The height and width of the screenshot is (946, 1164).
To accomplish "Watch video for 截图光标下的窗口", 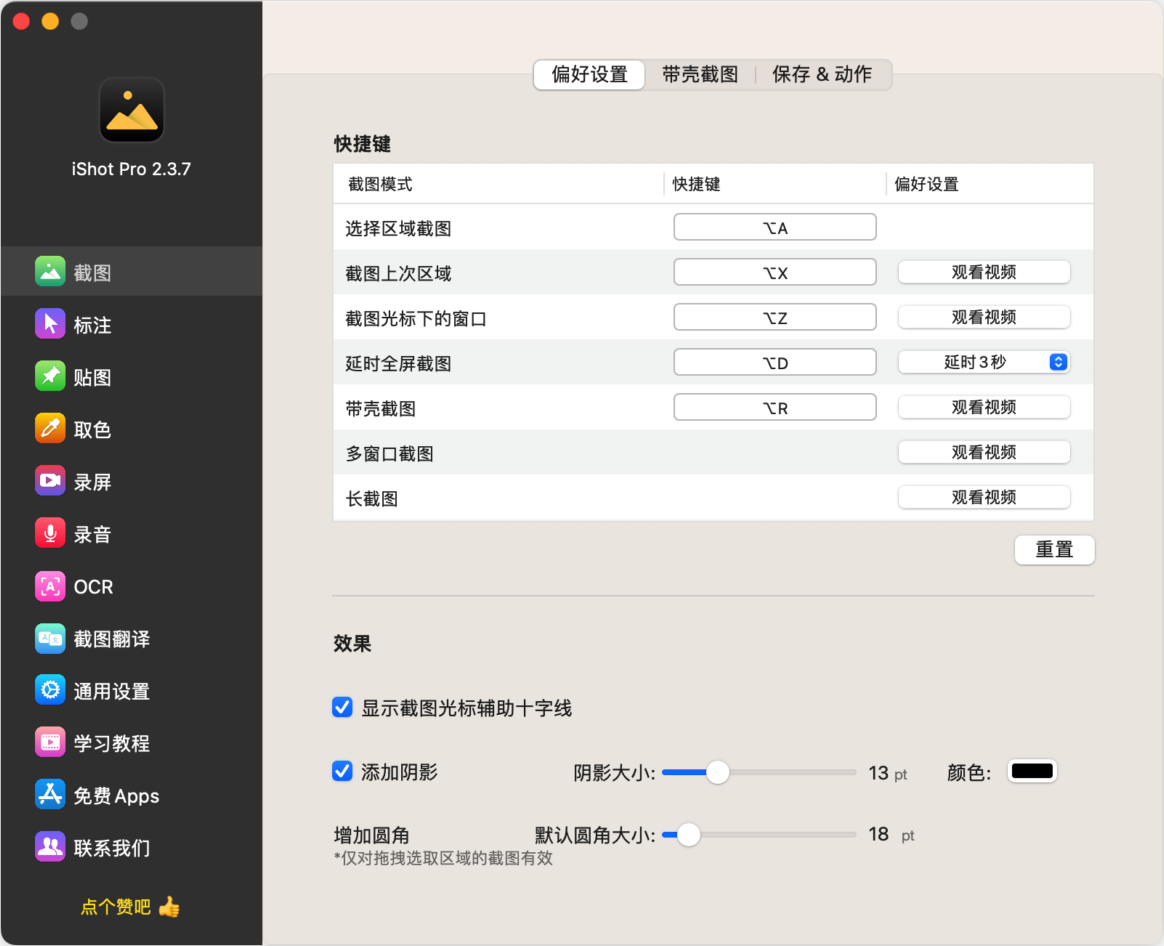I will [984, 318].
